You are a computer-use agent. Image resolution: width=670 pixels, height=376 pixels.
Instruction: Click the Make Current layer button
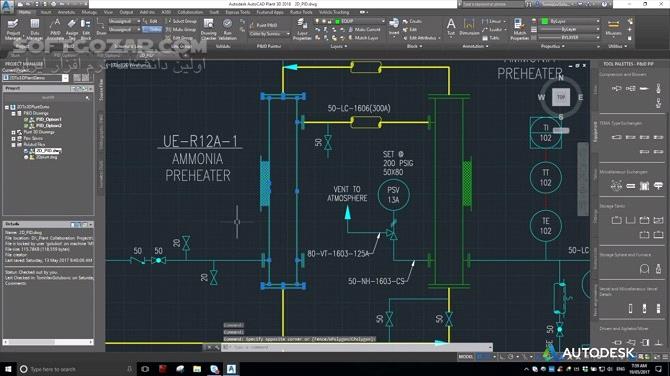tap(364, 29)
